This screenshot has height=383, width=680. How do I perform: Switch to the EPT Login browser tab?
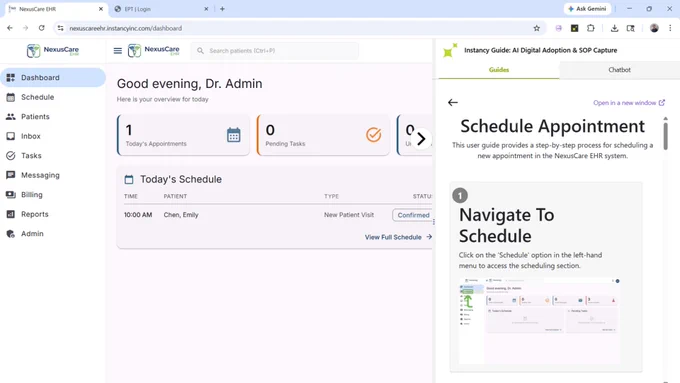tap(161, 9)
